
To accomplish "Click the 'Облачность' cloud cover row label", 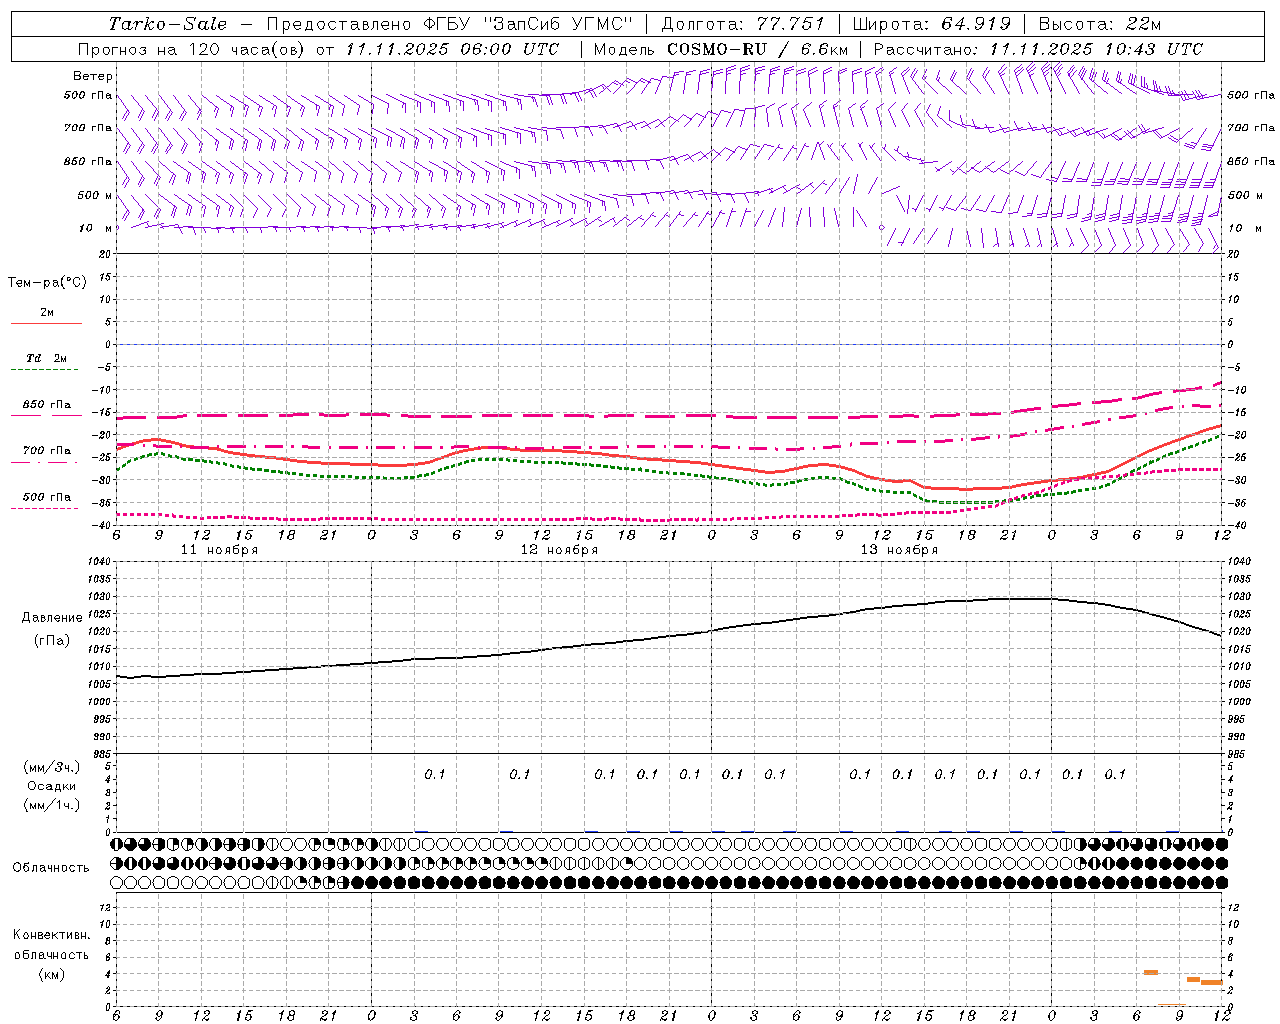I will [51, 868].
